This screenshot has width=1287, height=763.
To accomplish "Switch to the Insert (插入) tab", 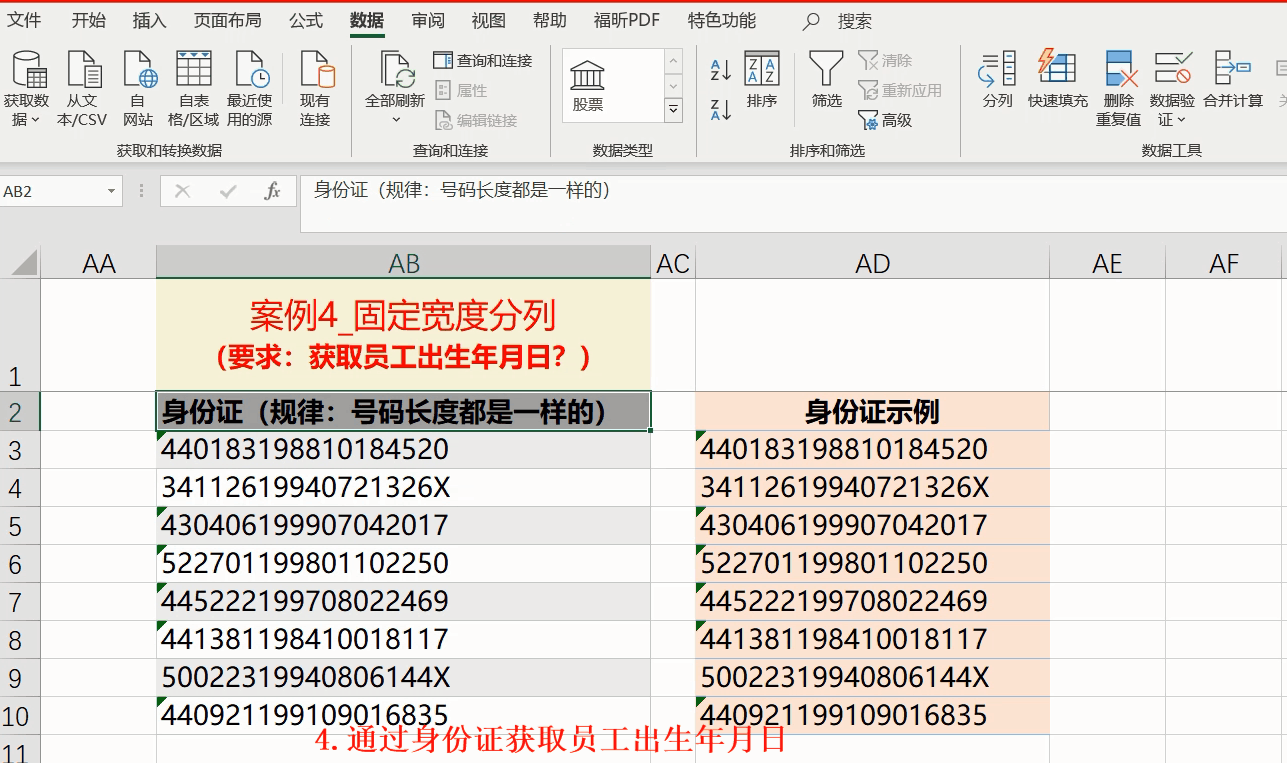I will 149,20.
